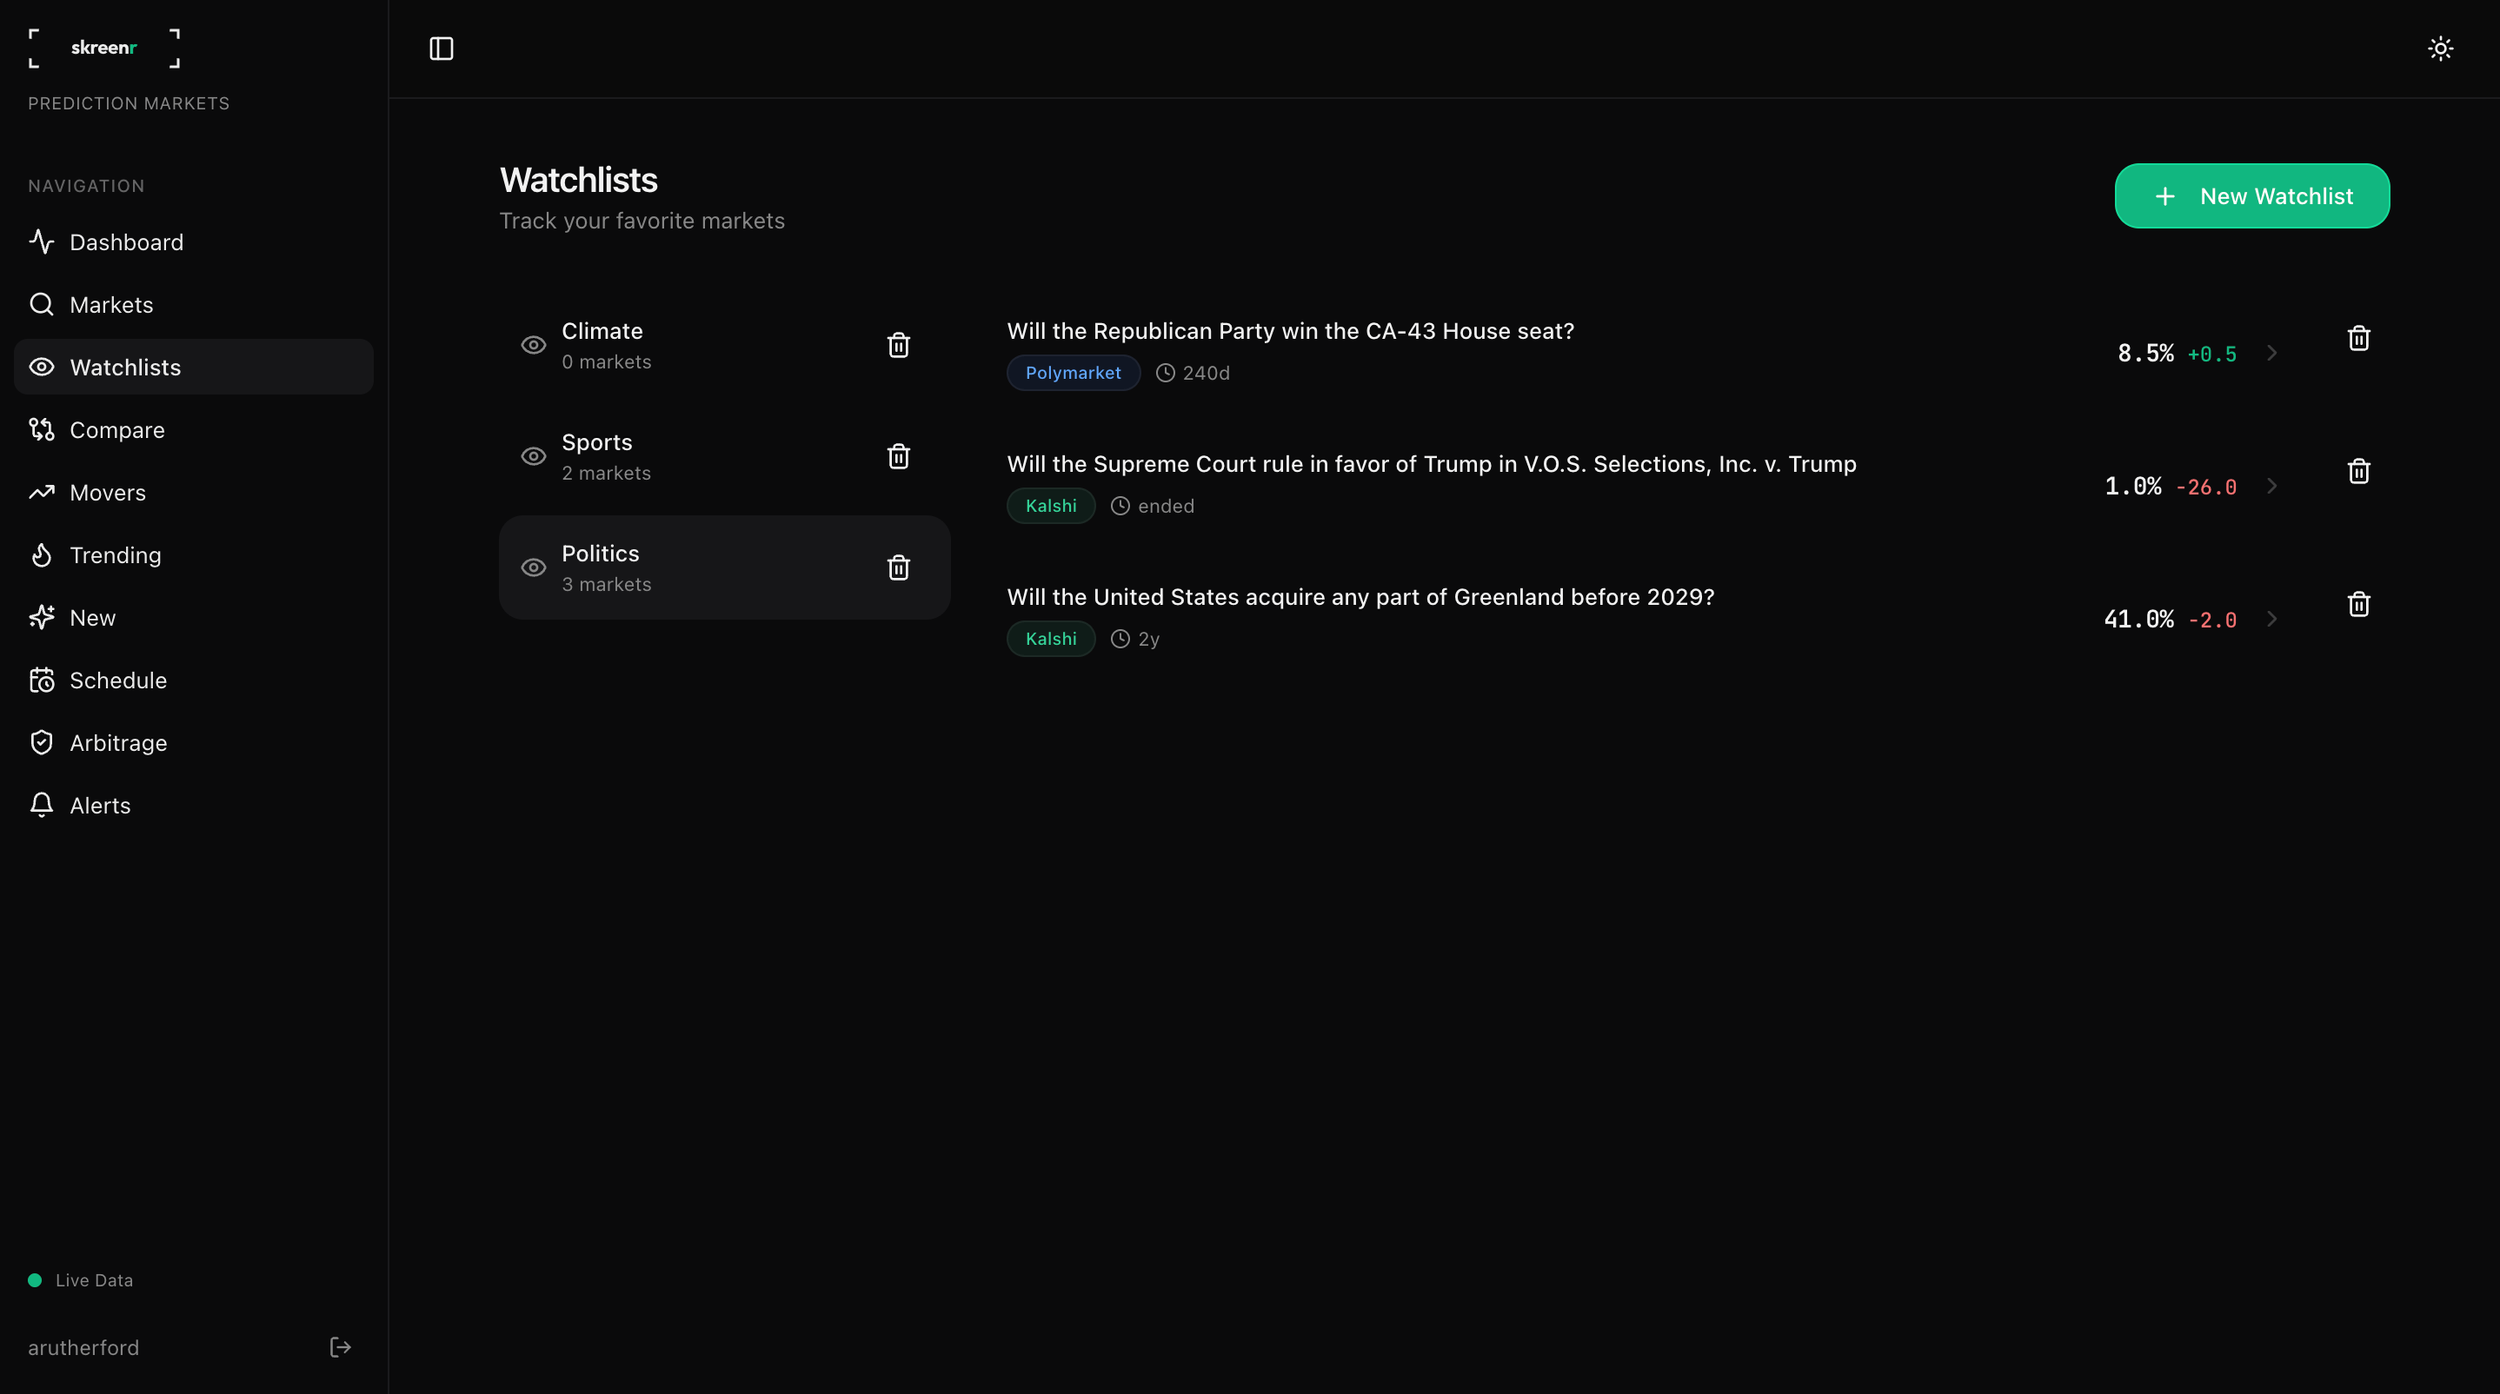The image size is (2500, 1394).
Task: Click the New sparkles icon
Action: tap(41, 617)
